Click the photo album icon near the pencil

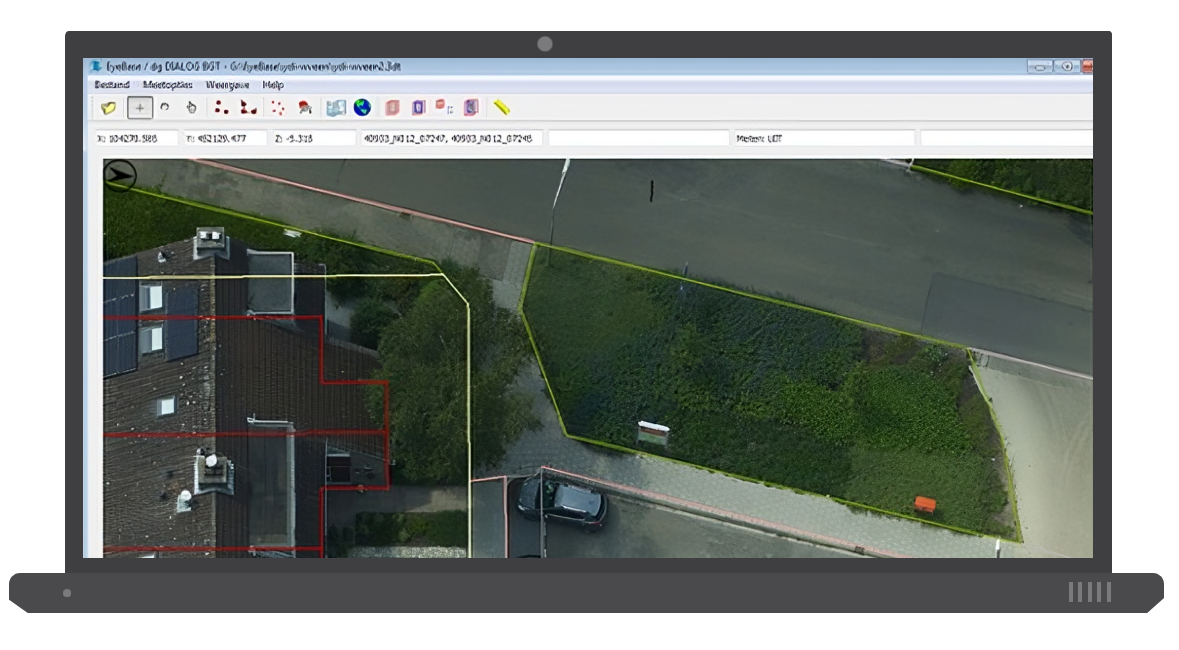[x=471, y=107]
